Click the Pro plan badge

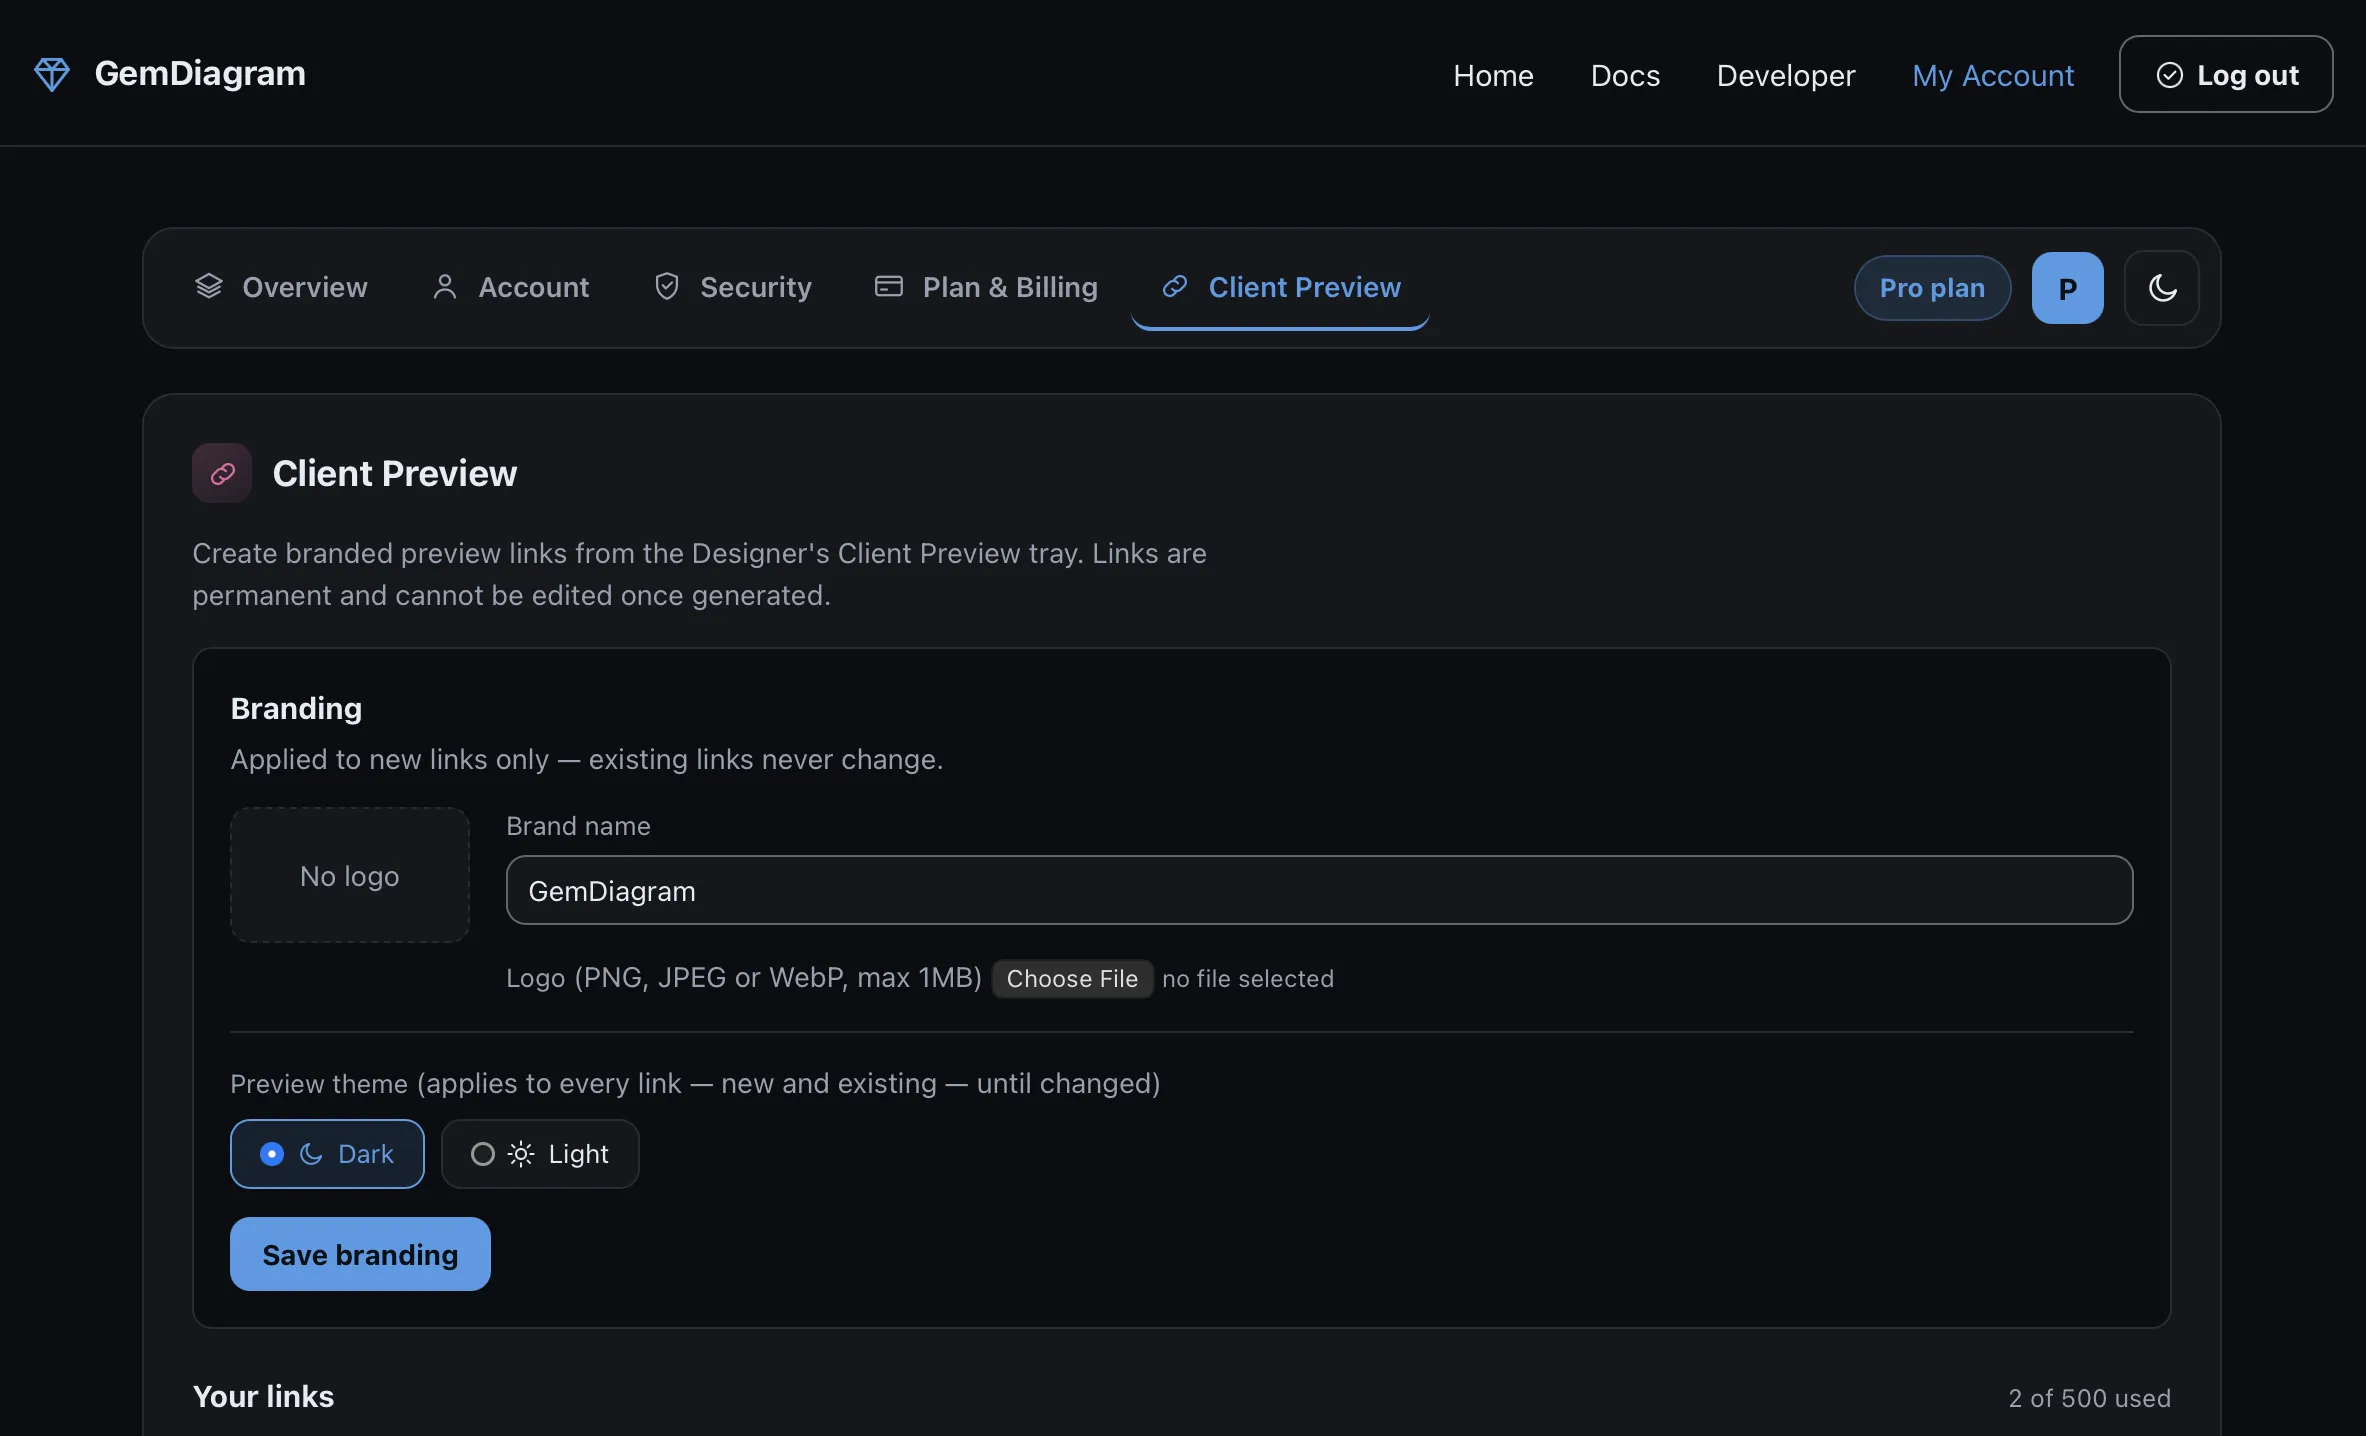pyautogui.click(x=1932, y=288)
